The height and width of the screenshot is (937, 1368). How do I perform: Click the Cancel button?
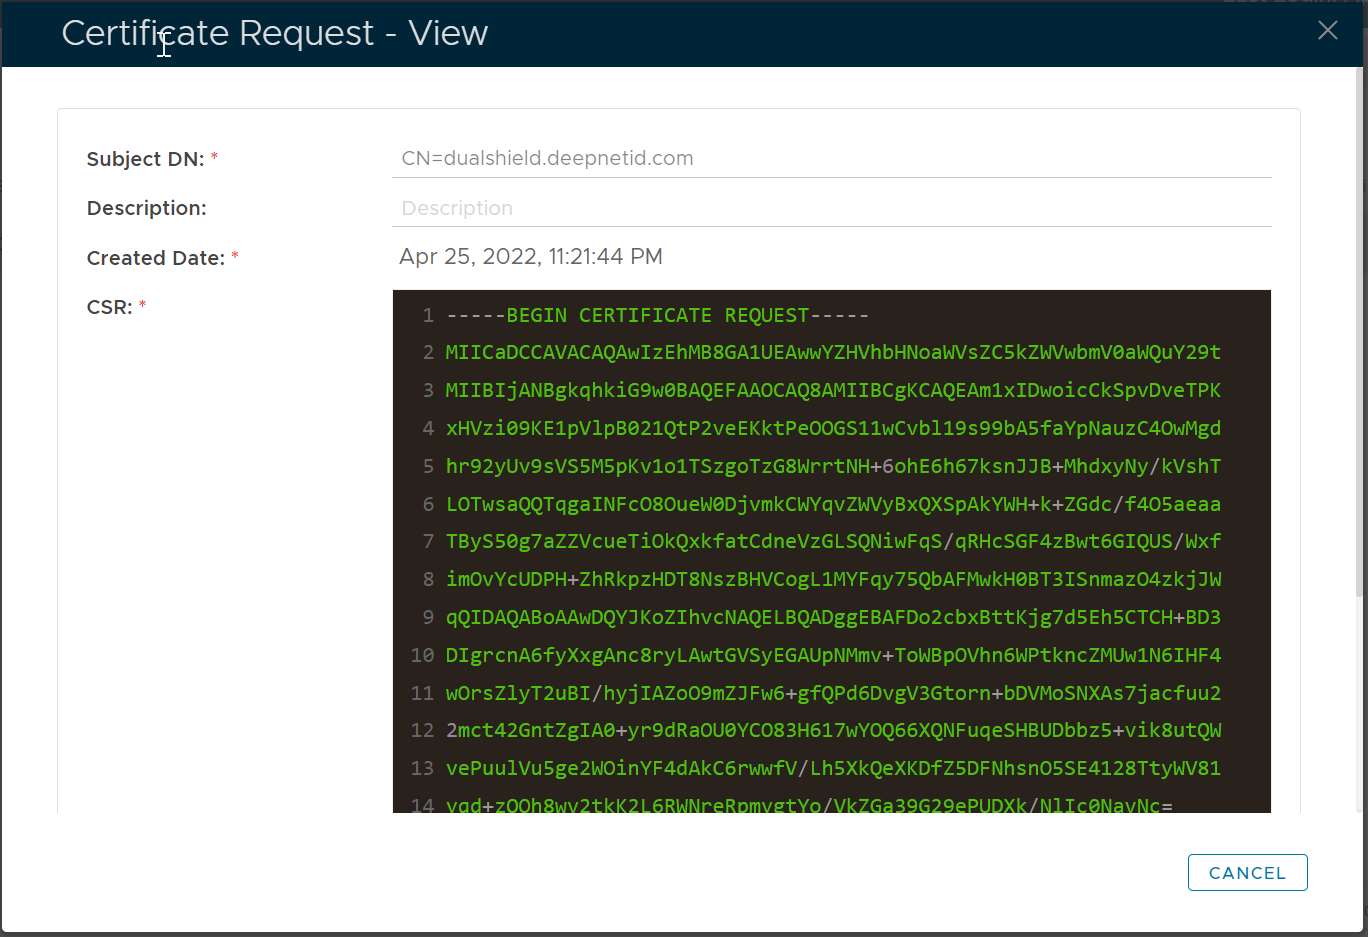pyautogui.click(x=1247, y=872)
